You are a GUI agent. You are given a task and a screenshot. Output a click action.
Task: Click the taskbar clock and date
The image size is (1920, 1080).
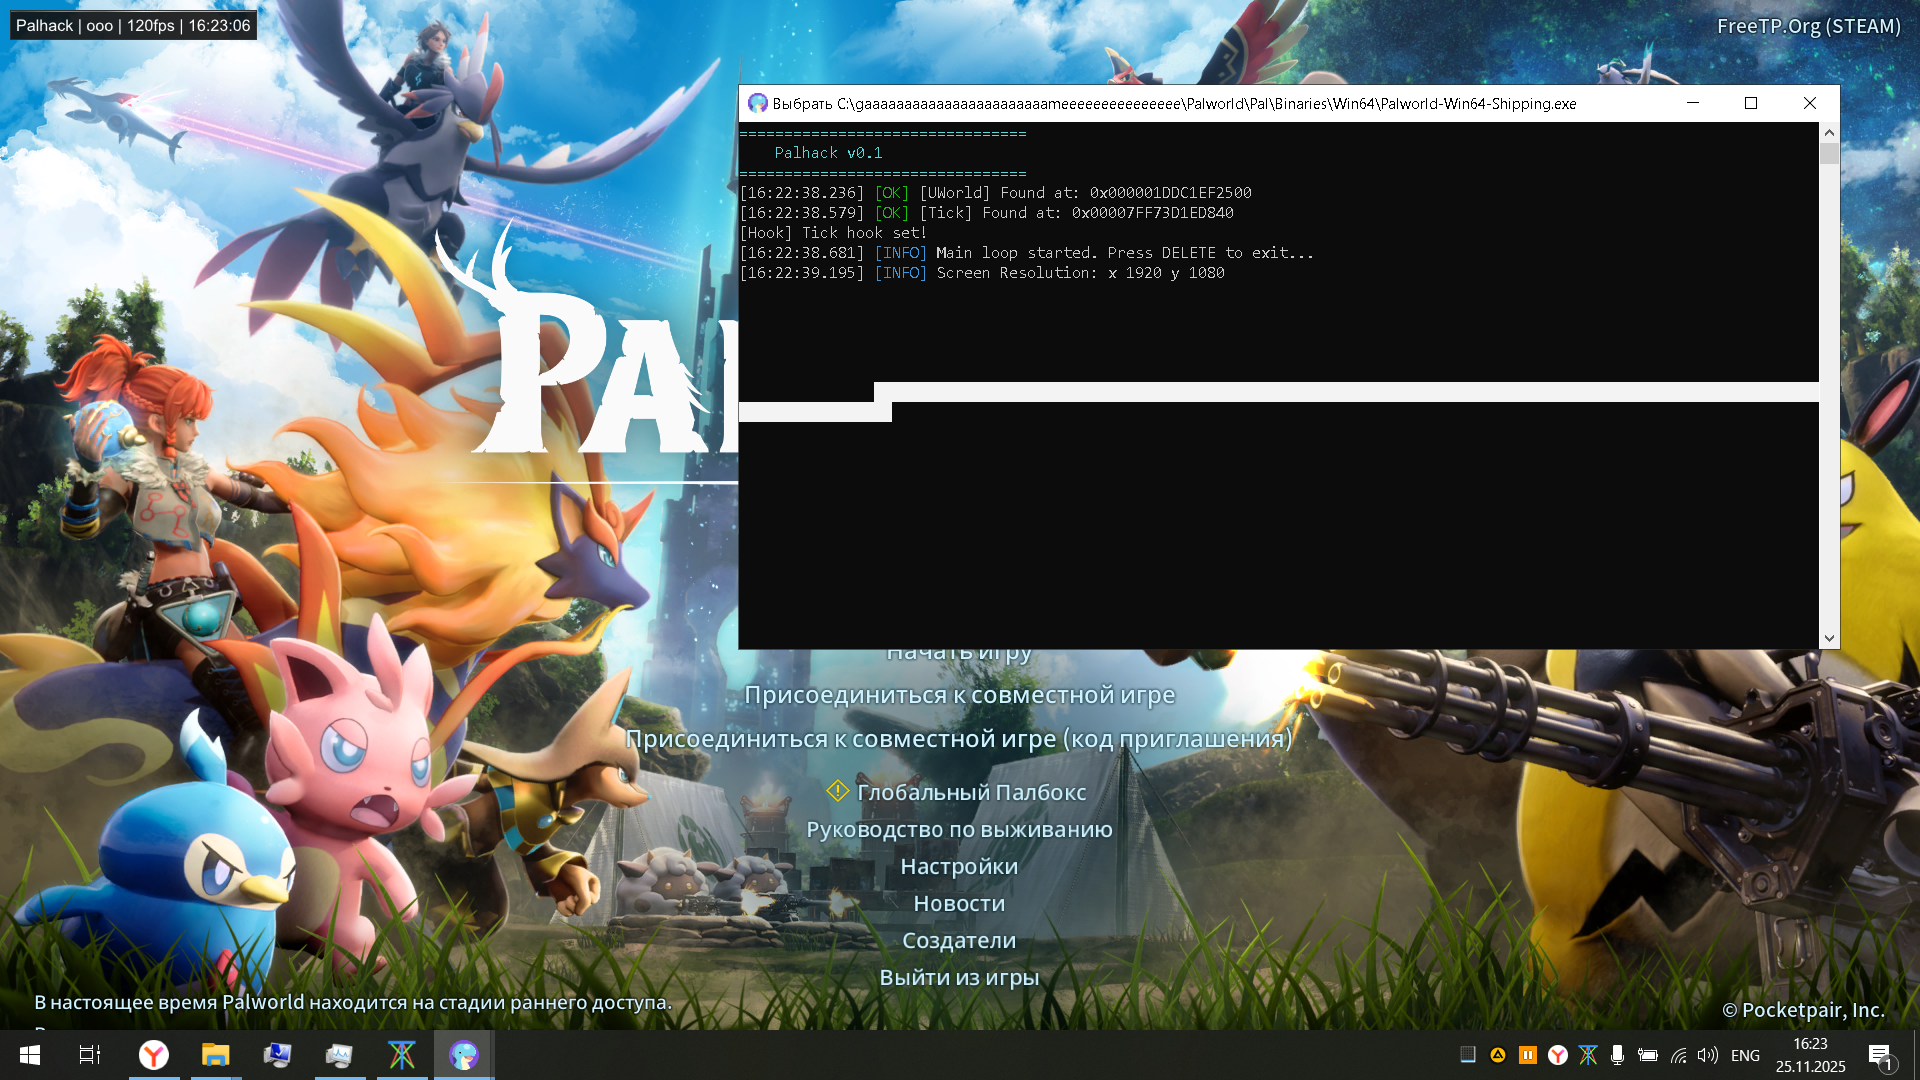pos(1810,1055)
